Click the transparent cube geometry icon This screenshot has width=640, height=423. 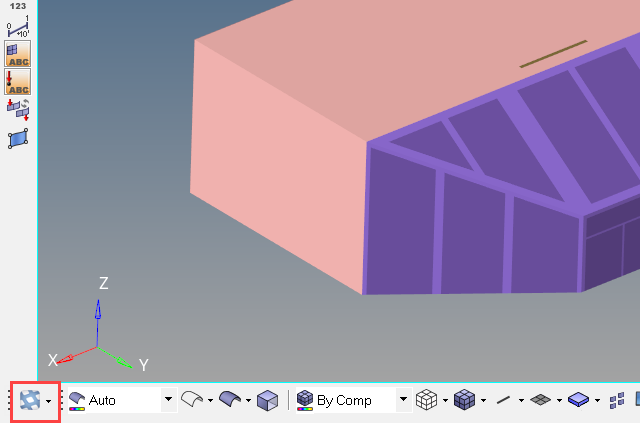point(267,400)
